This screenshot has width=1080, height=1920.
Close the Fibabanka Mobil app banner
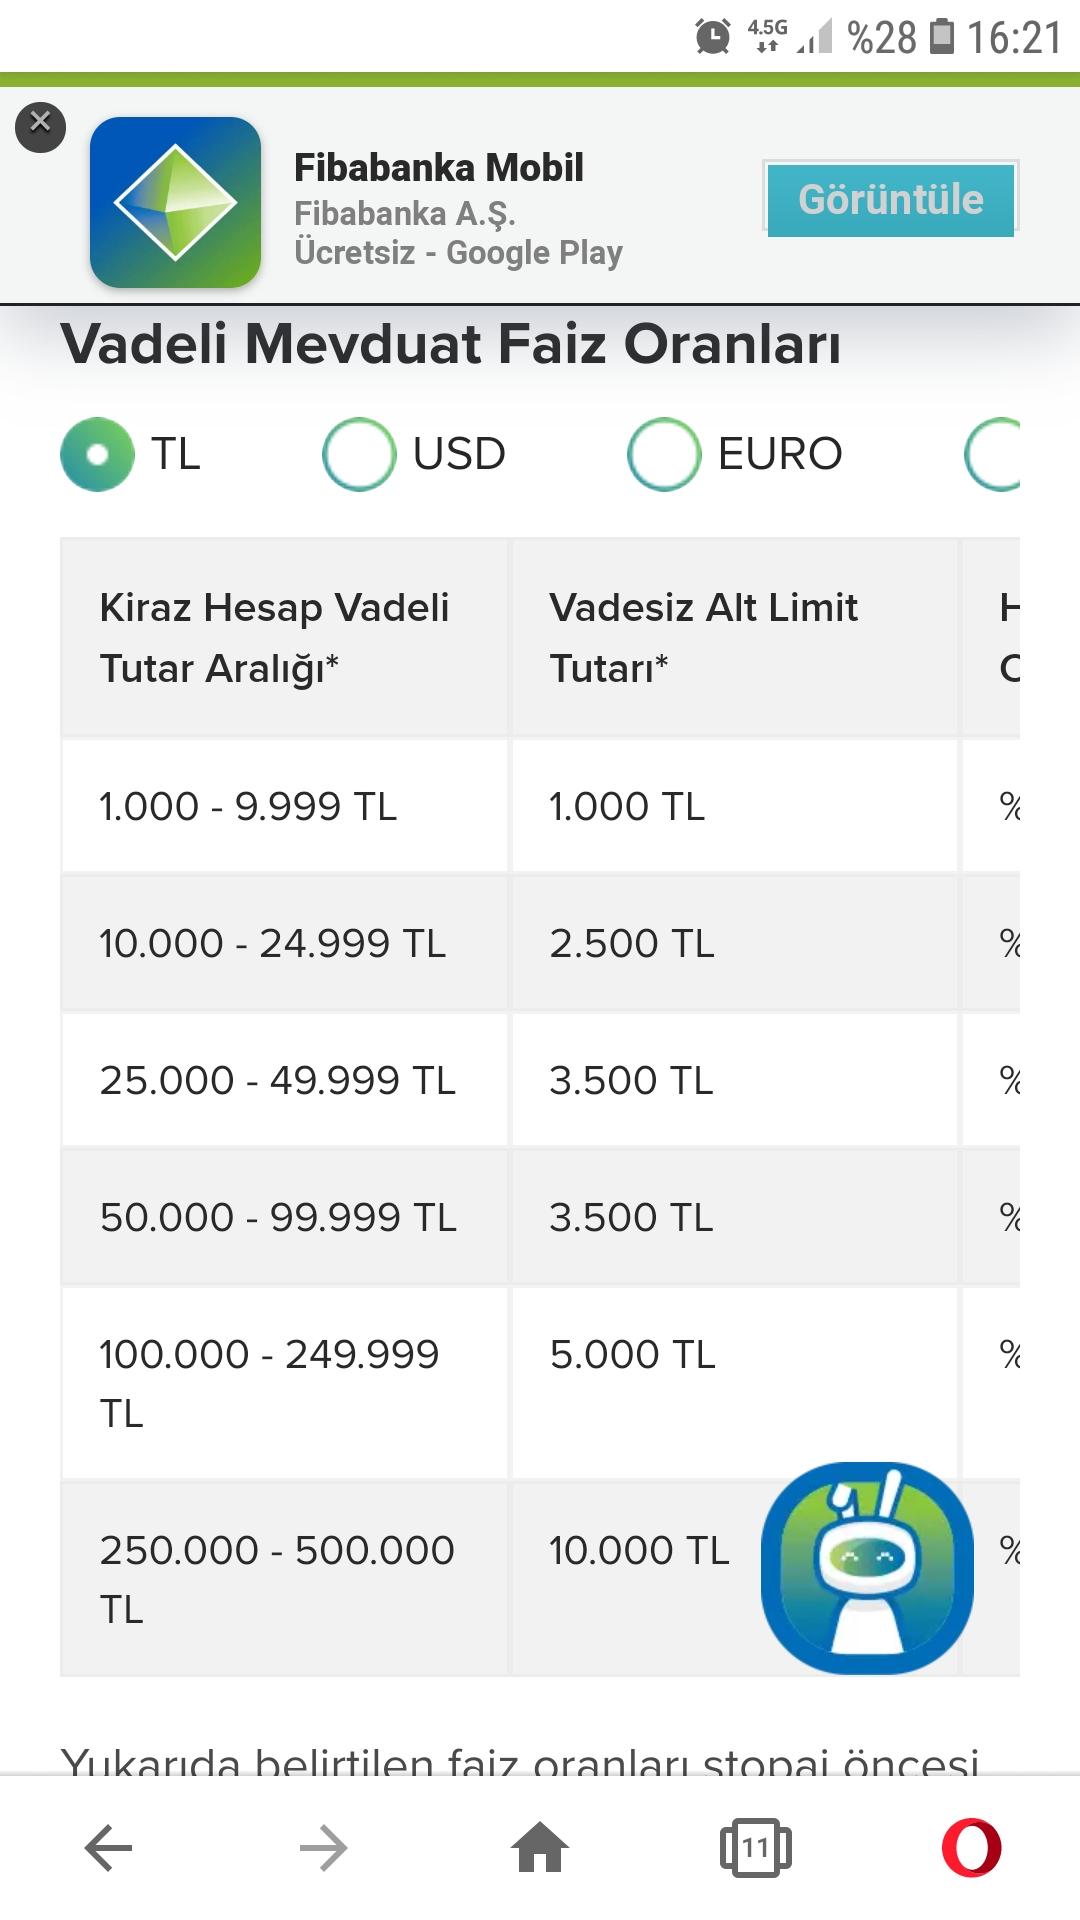pyautogui.click(x=40, y=126)
